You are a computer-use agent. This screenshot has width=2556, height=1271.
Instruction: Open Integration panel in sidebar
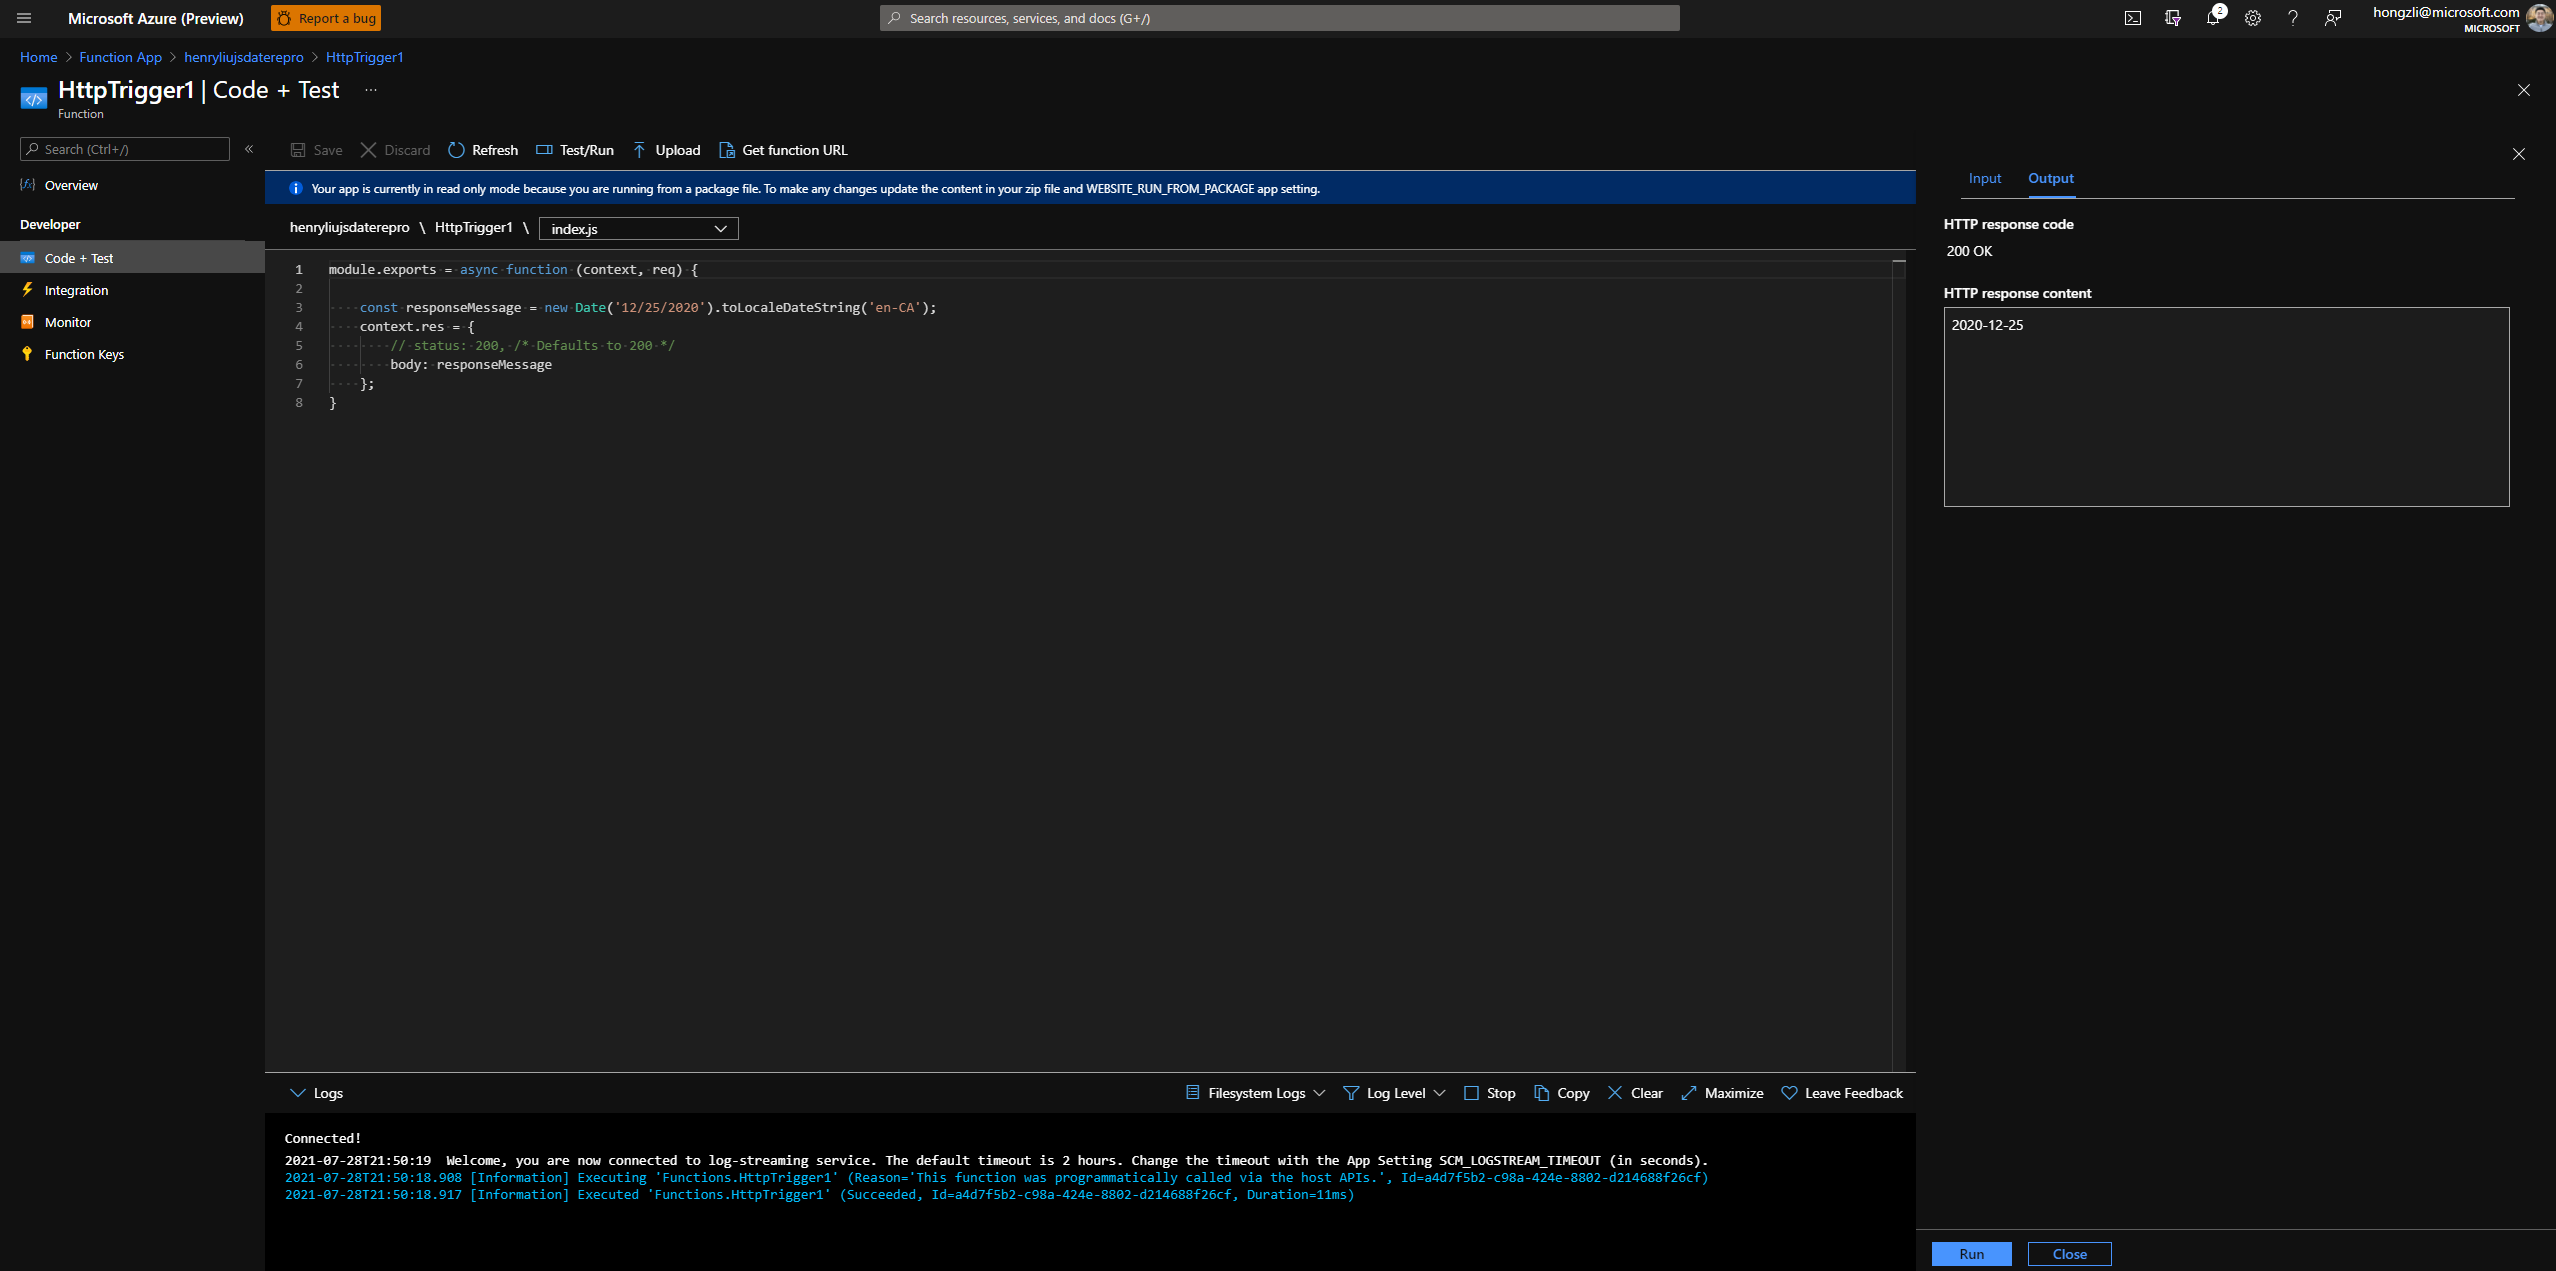(77, 290)
